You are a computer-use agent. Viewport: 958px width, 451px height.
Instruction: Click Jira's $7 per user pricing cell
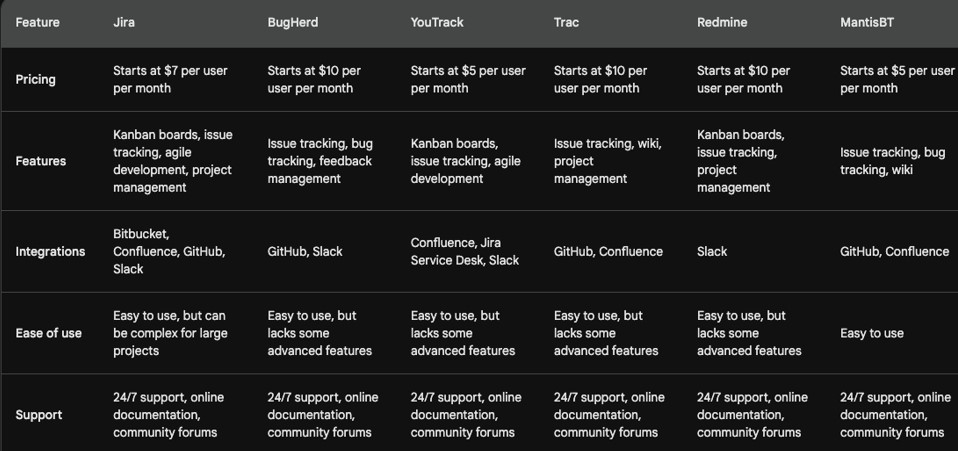pos(170,79)
